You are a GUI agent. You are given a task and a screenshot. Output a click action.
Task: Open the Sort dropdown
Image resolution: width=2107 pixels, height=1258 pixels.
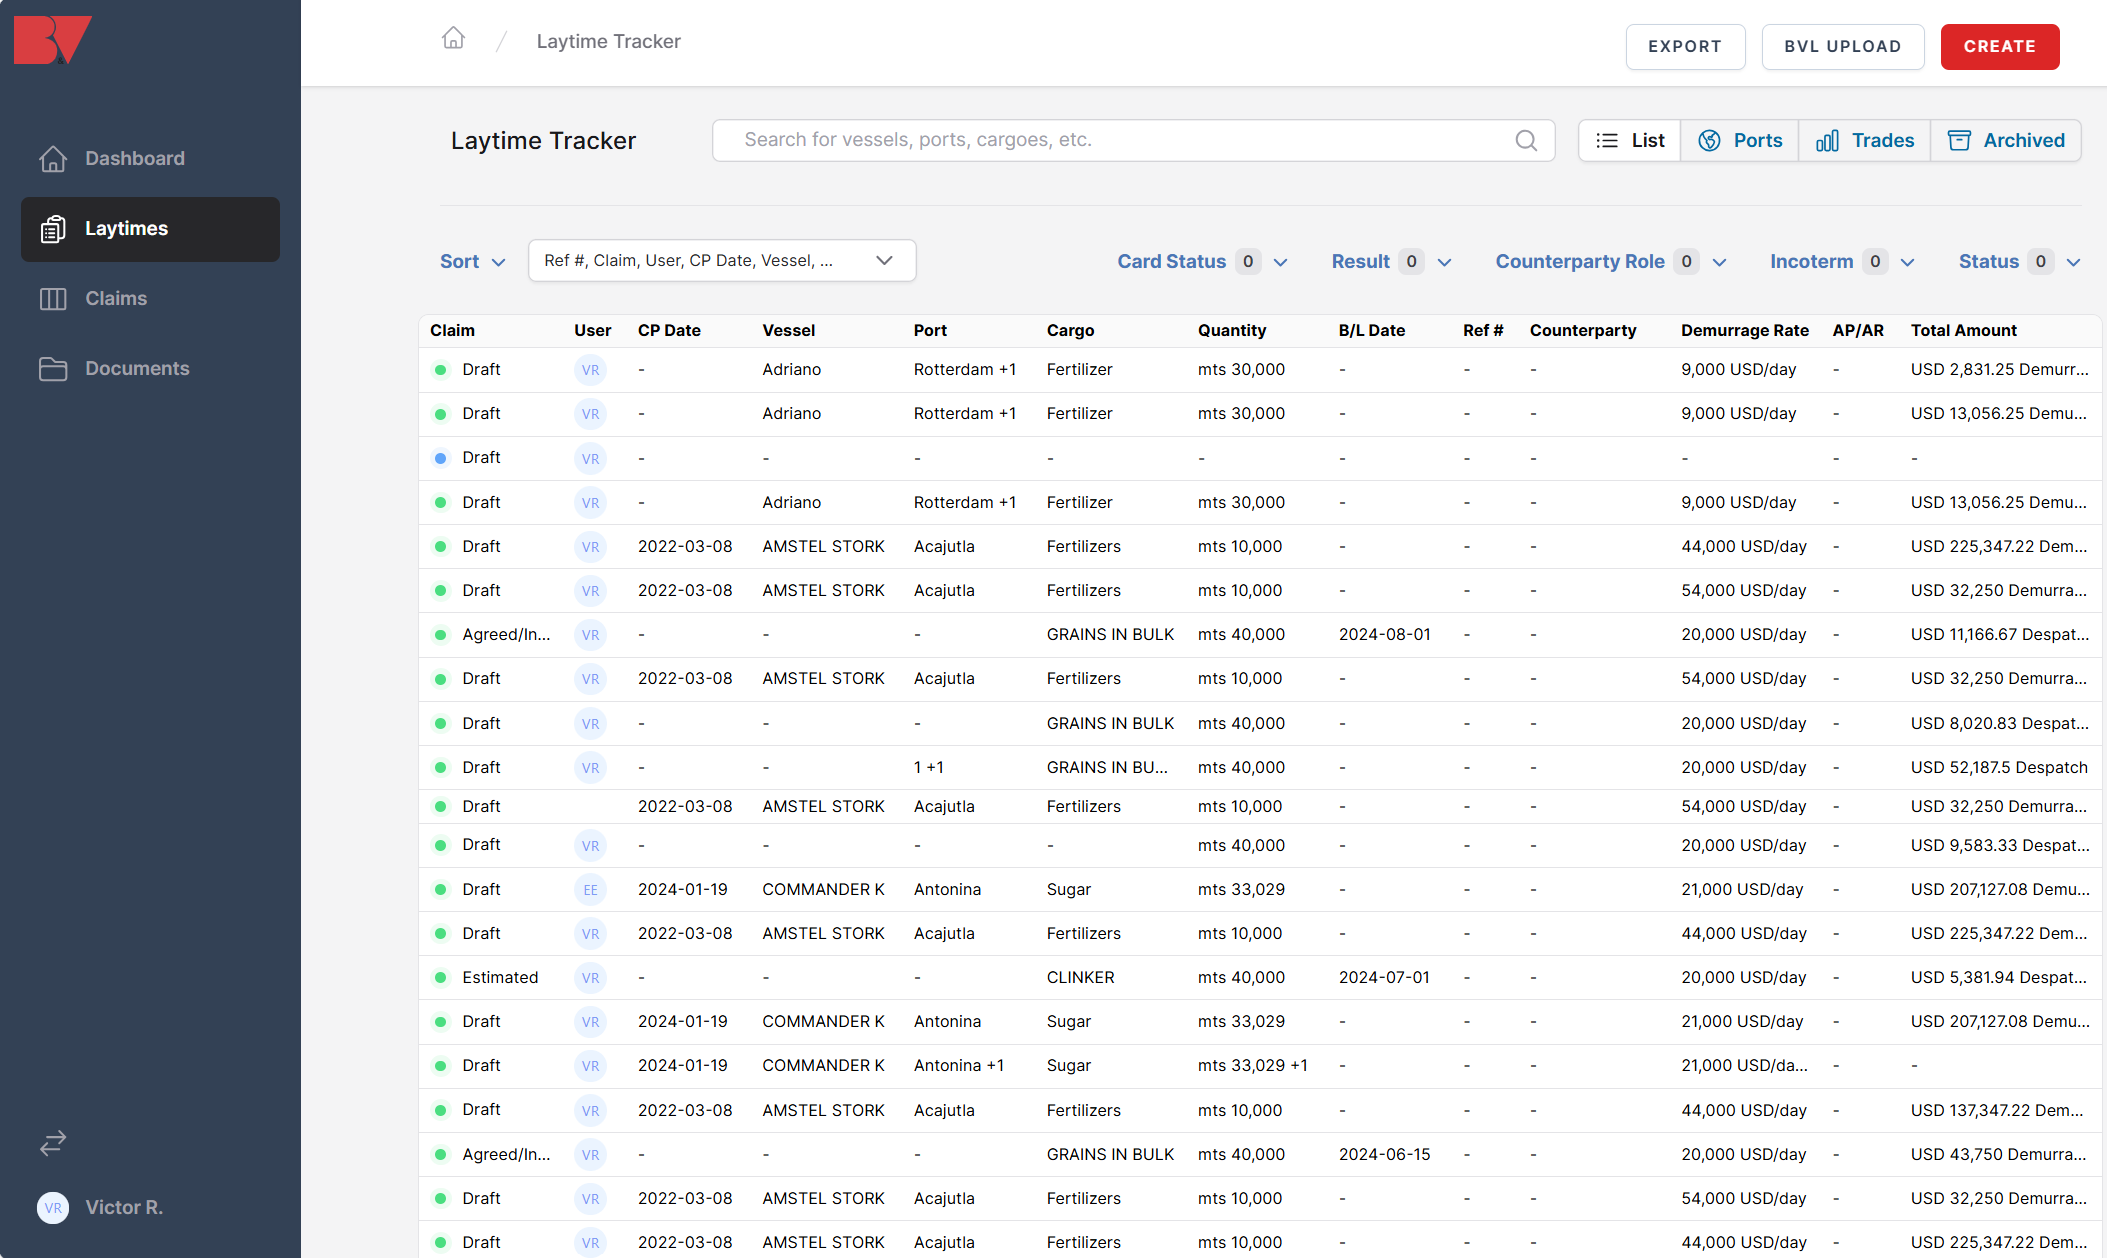click(x=472, y=261)
